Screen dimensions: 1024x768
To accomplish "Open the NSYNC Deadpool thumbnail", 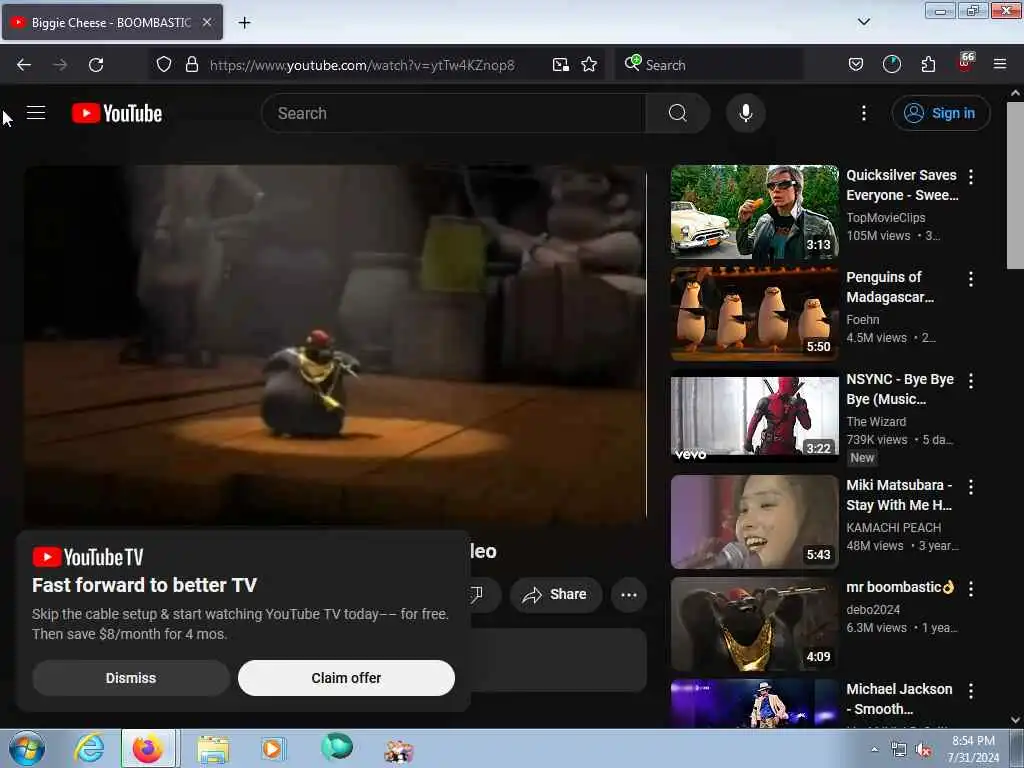I will click(754, 416).
